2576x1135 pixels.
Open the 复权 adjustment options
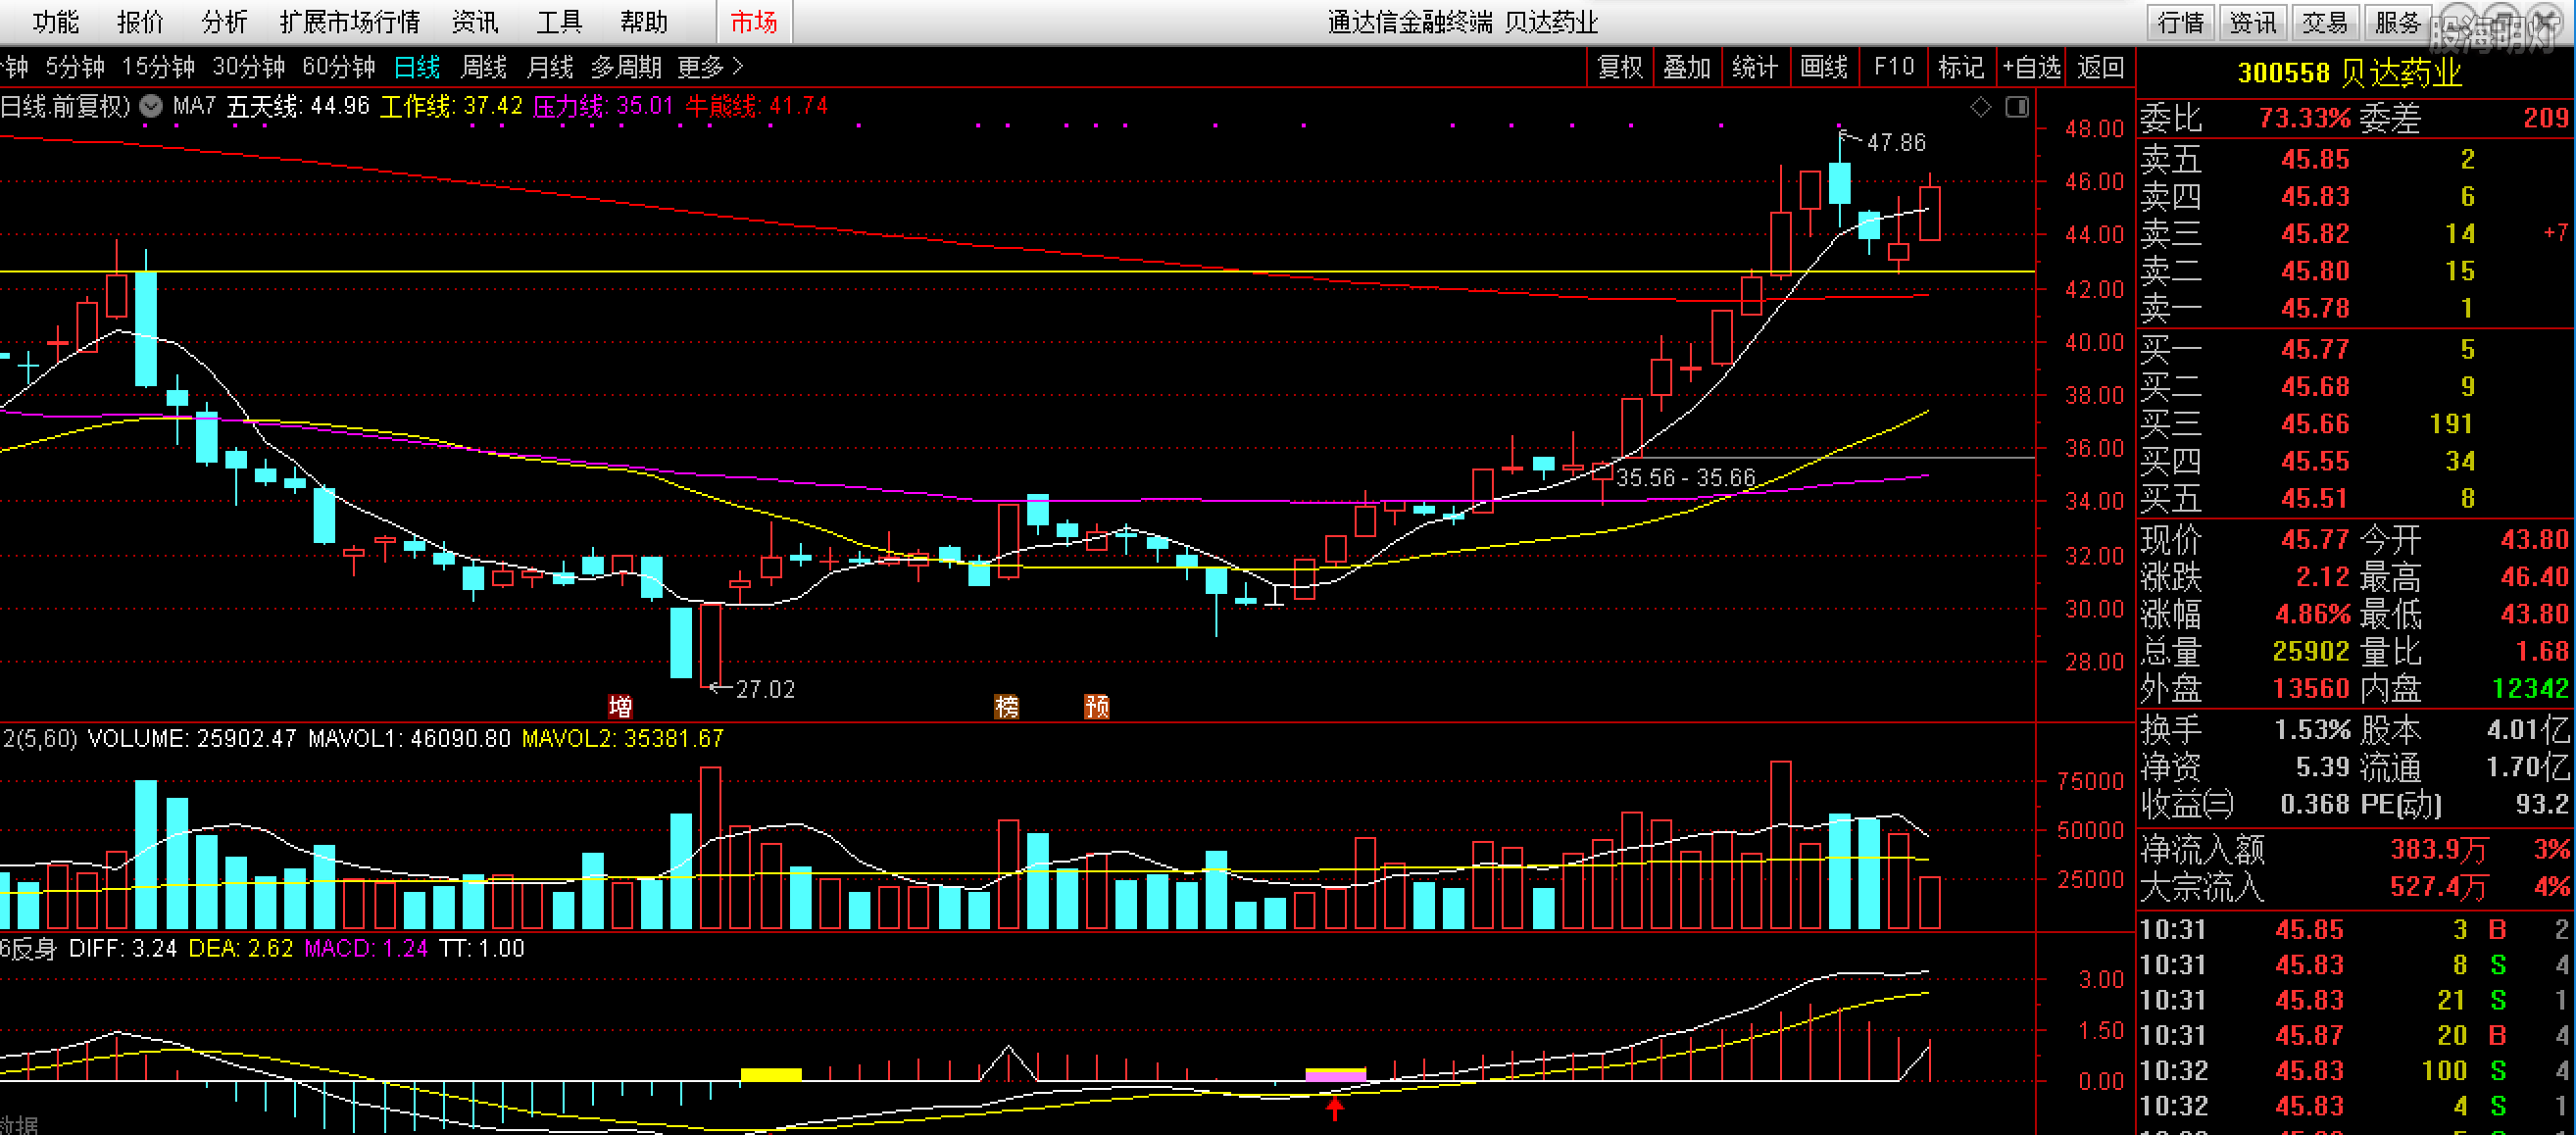[x=1619, y=67]
